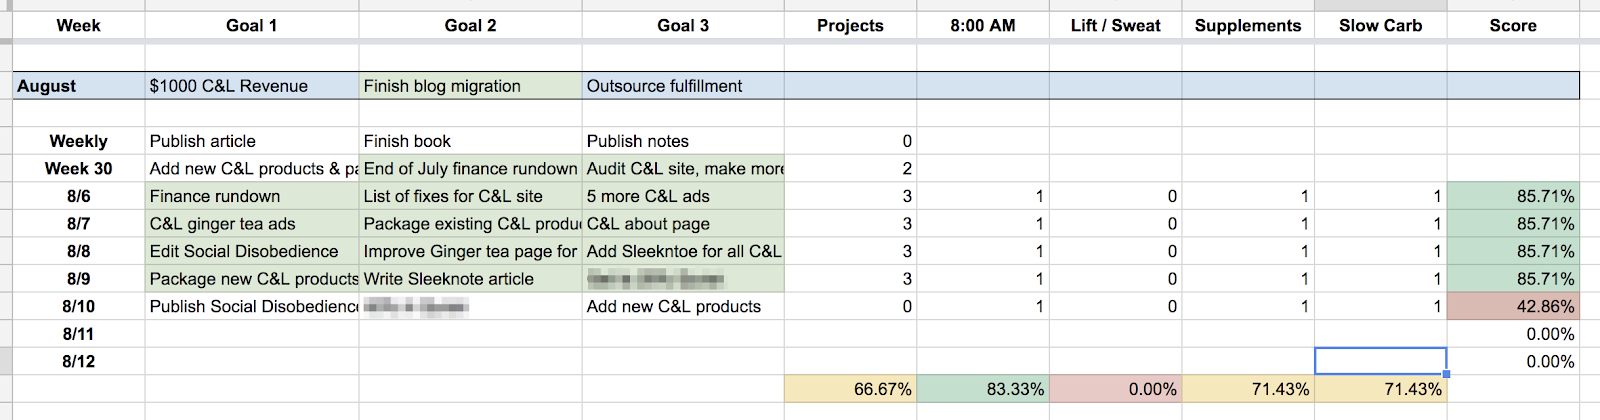The image size is (1600, 420).
Task: Click the 'Outsource fulfillment' cell
Action: [x=683, y=86]
